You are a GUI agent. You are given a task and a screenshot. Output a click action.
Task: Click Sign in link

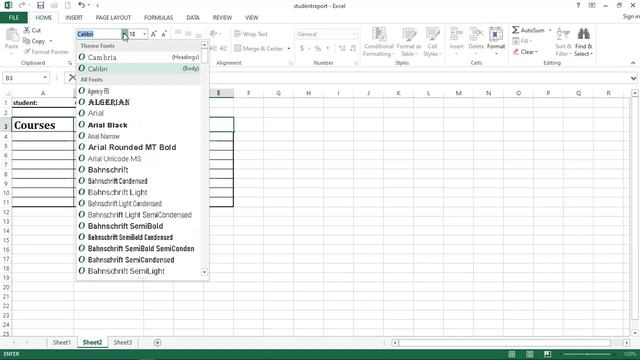(x=631, y=16)
